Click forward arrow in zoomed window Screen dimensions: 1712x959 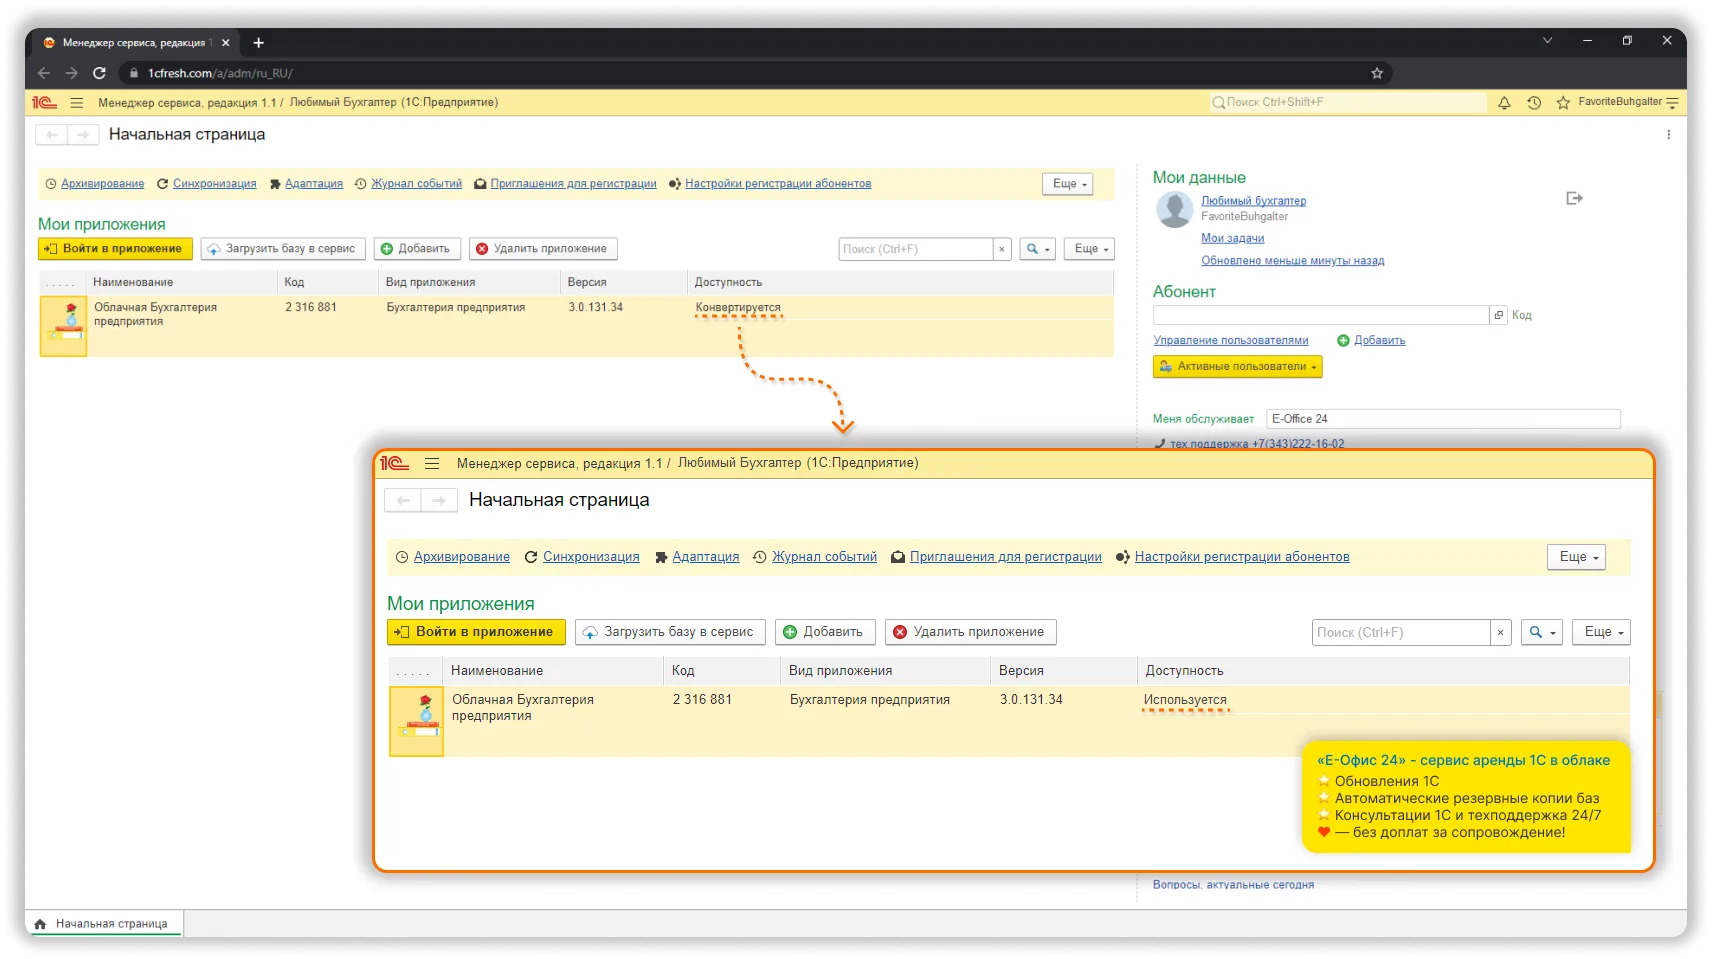[x=439, y=500]
